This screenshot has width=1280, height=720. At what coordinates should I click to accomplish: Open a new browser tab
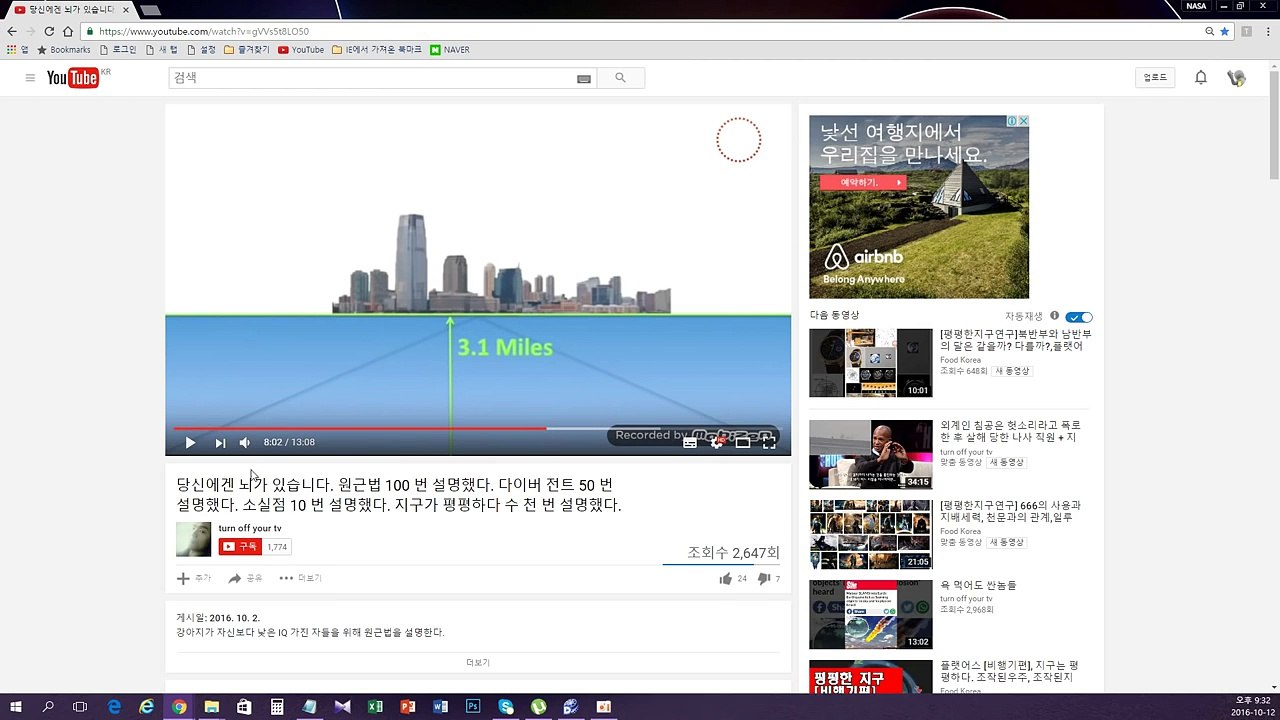point(150,10)
